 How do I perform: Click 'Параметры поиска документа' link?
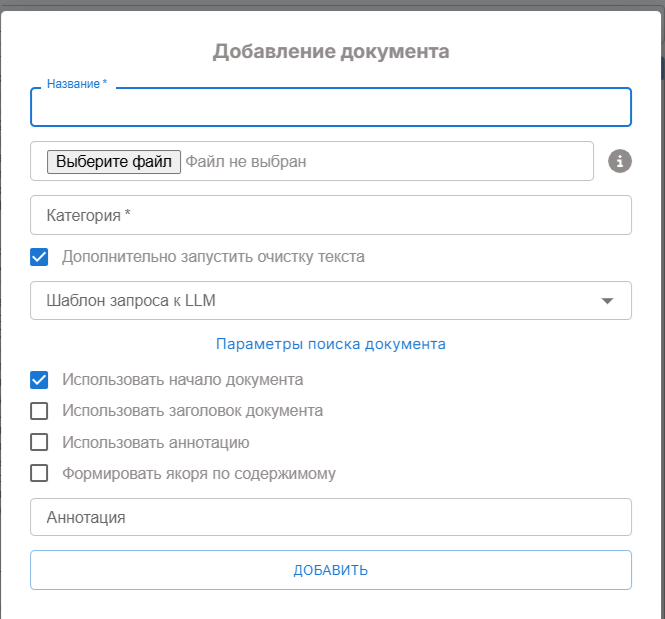pyautogui.click(x=331, y=344)
